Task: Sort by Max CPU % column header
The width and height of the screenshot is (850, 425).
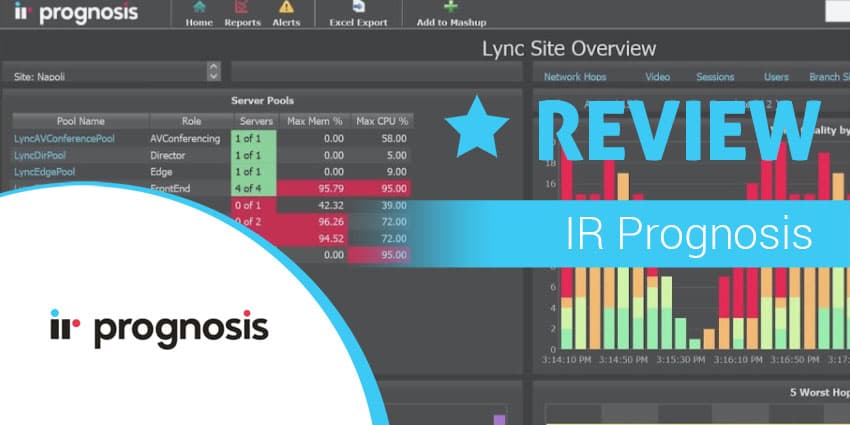Action: tap(382, 121)
